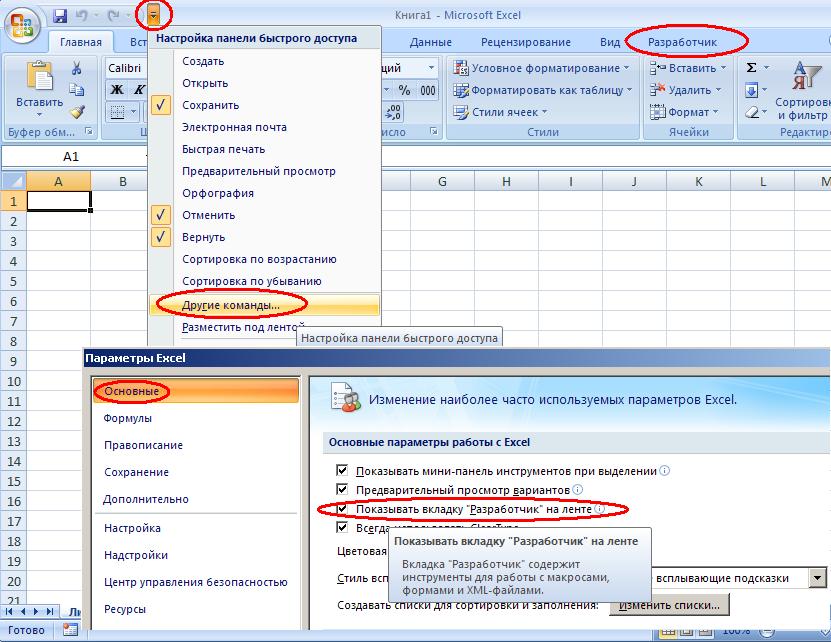Toggle Bold (Ж) formatting
This screenshot has width=831, height=642.
(x=117, y=90)
